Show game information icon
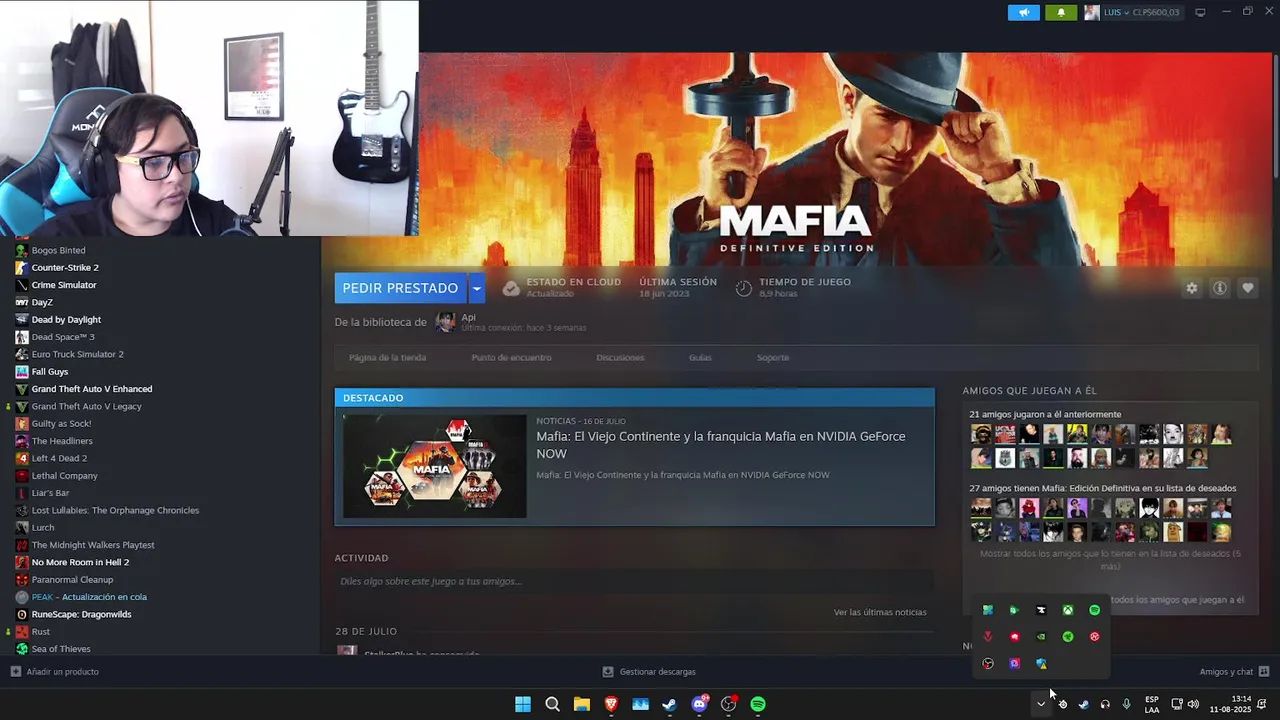Viewport: 1280px width, 720px height. [1220, 288]
